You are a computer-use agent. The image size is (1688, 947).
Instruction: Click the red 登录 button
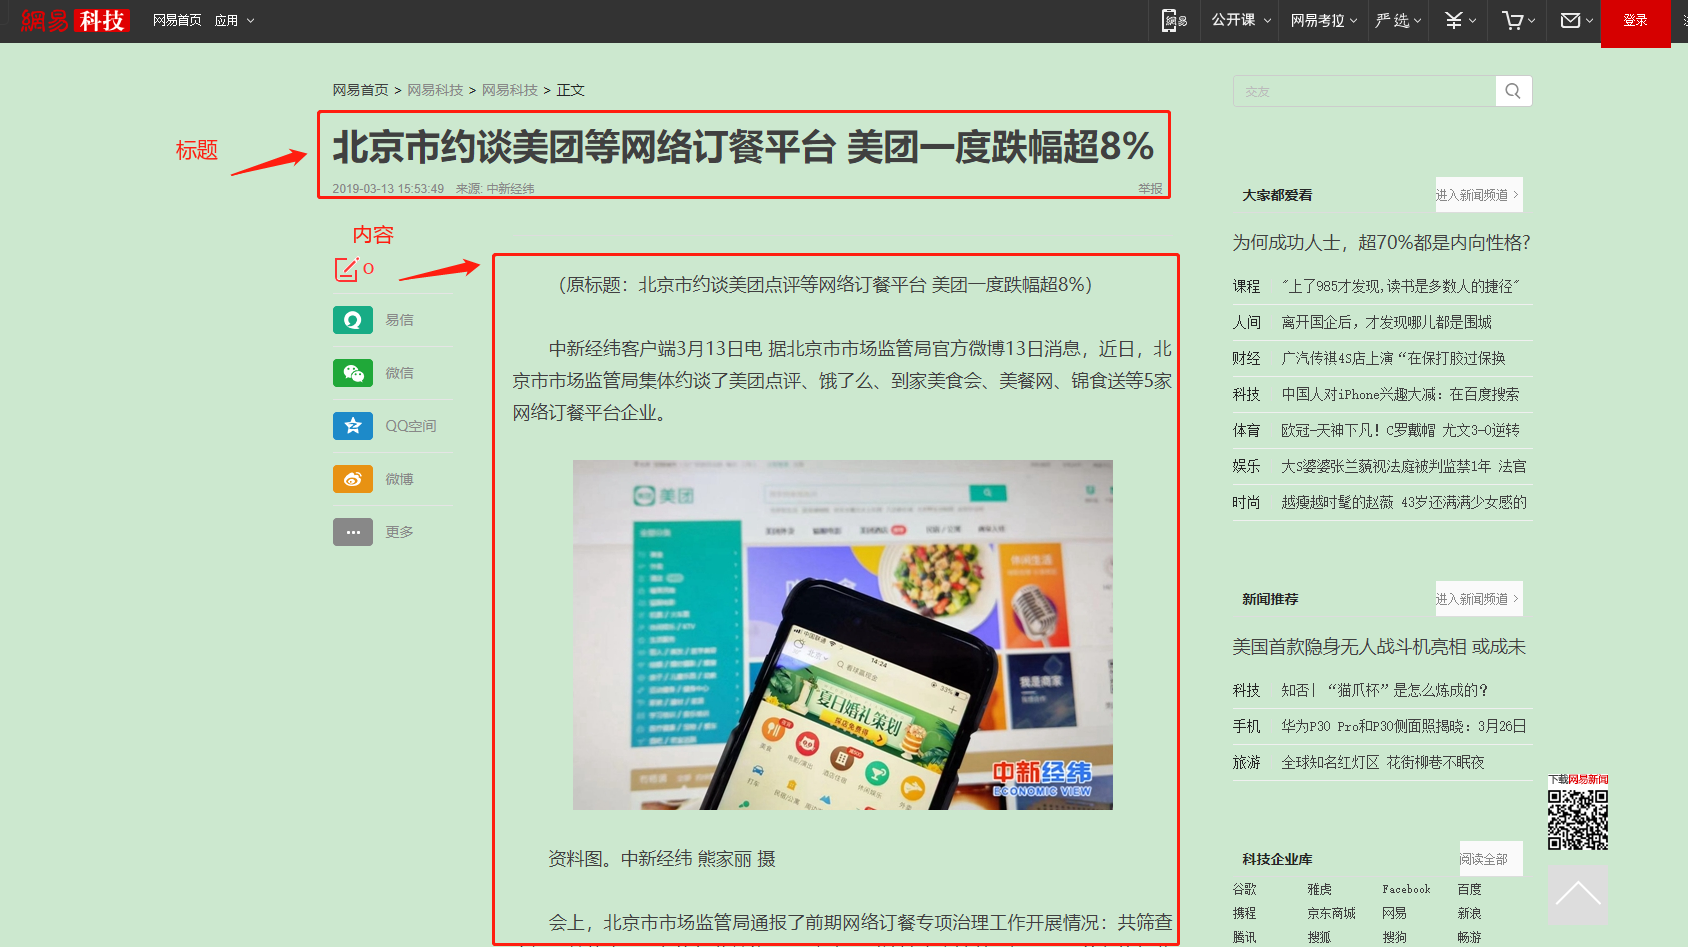click(x=1636, y=21)
